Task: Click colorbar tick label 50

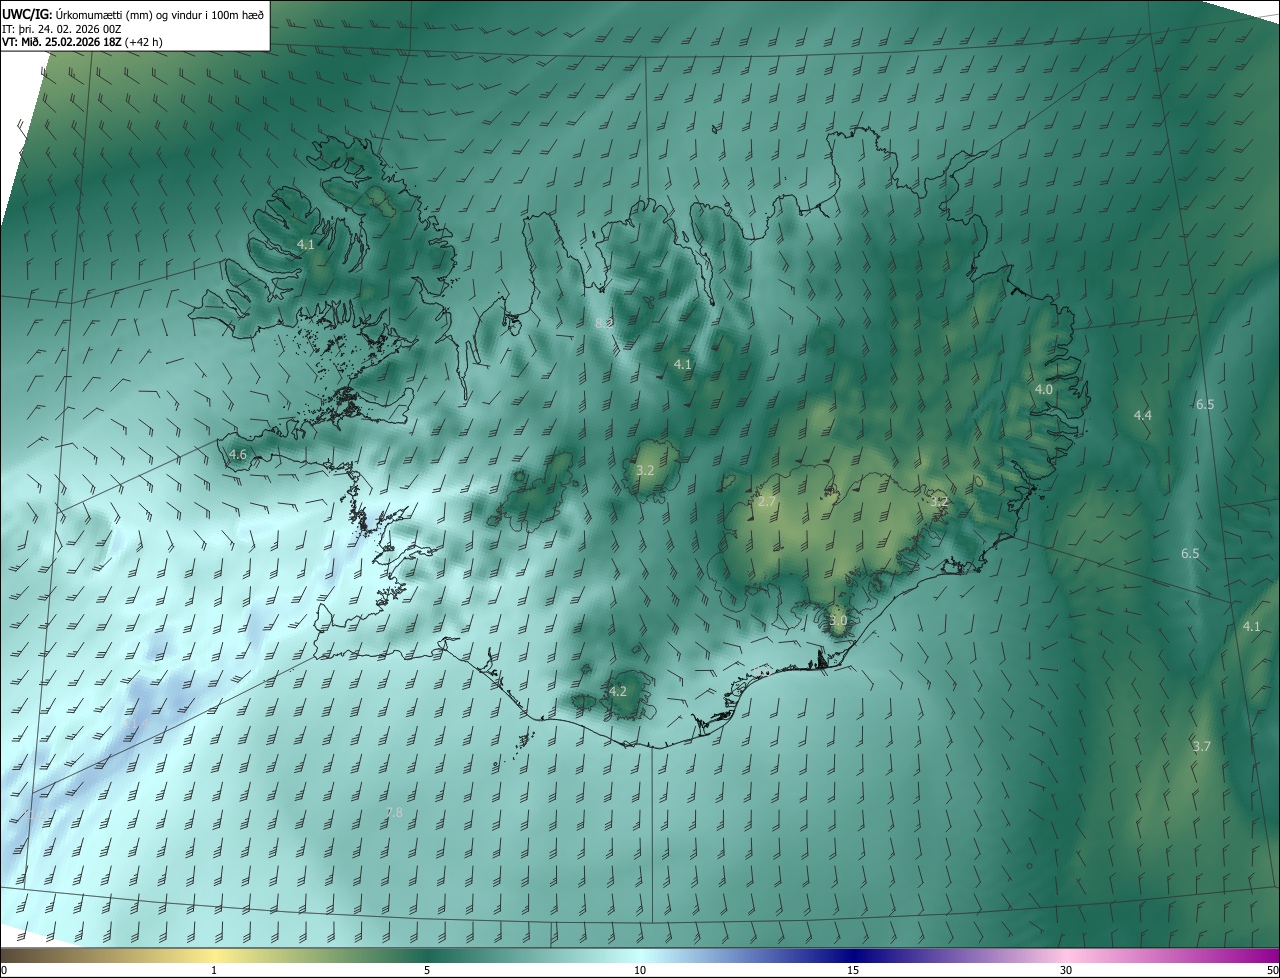Action: tap(1272, 970)
